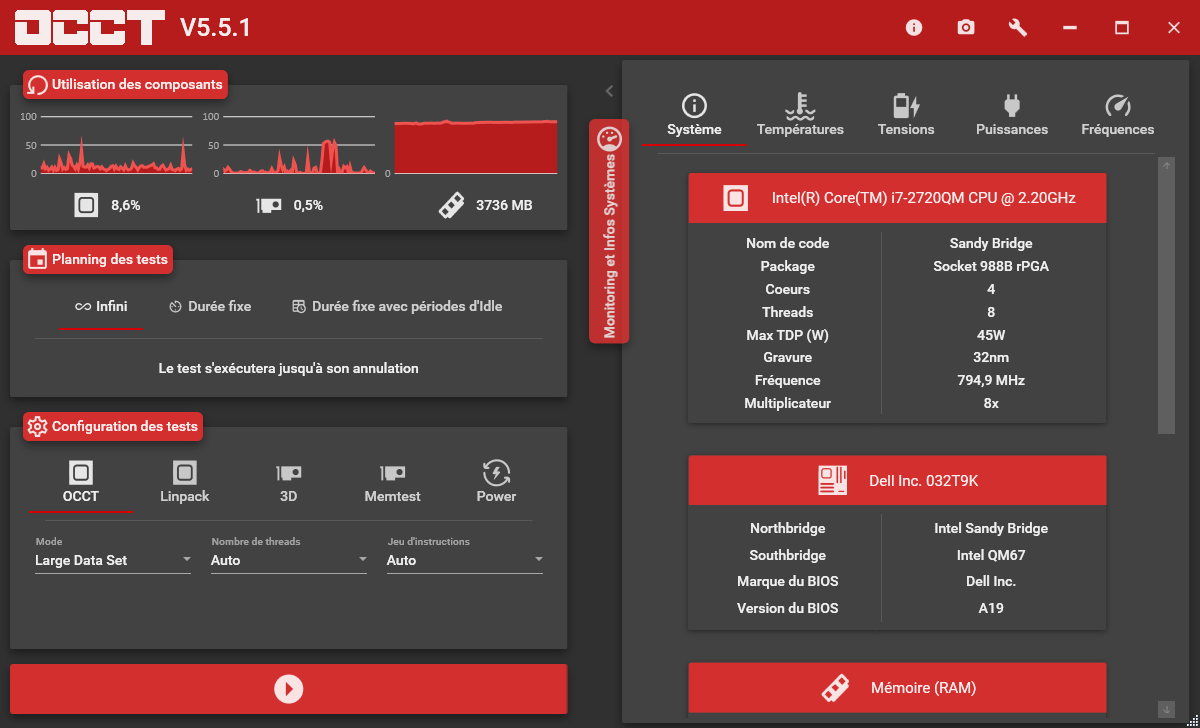Toggle the Monitoring et Infos Systèmes side tab

tap(609, 232)
